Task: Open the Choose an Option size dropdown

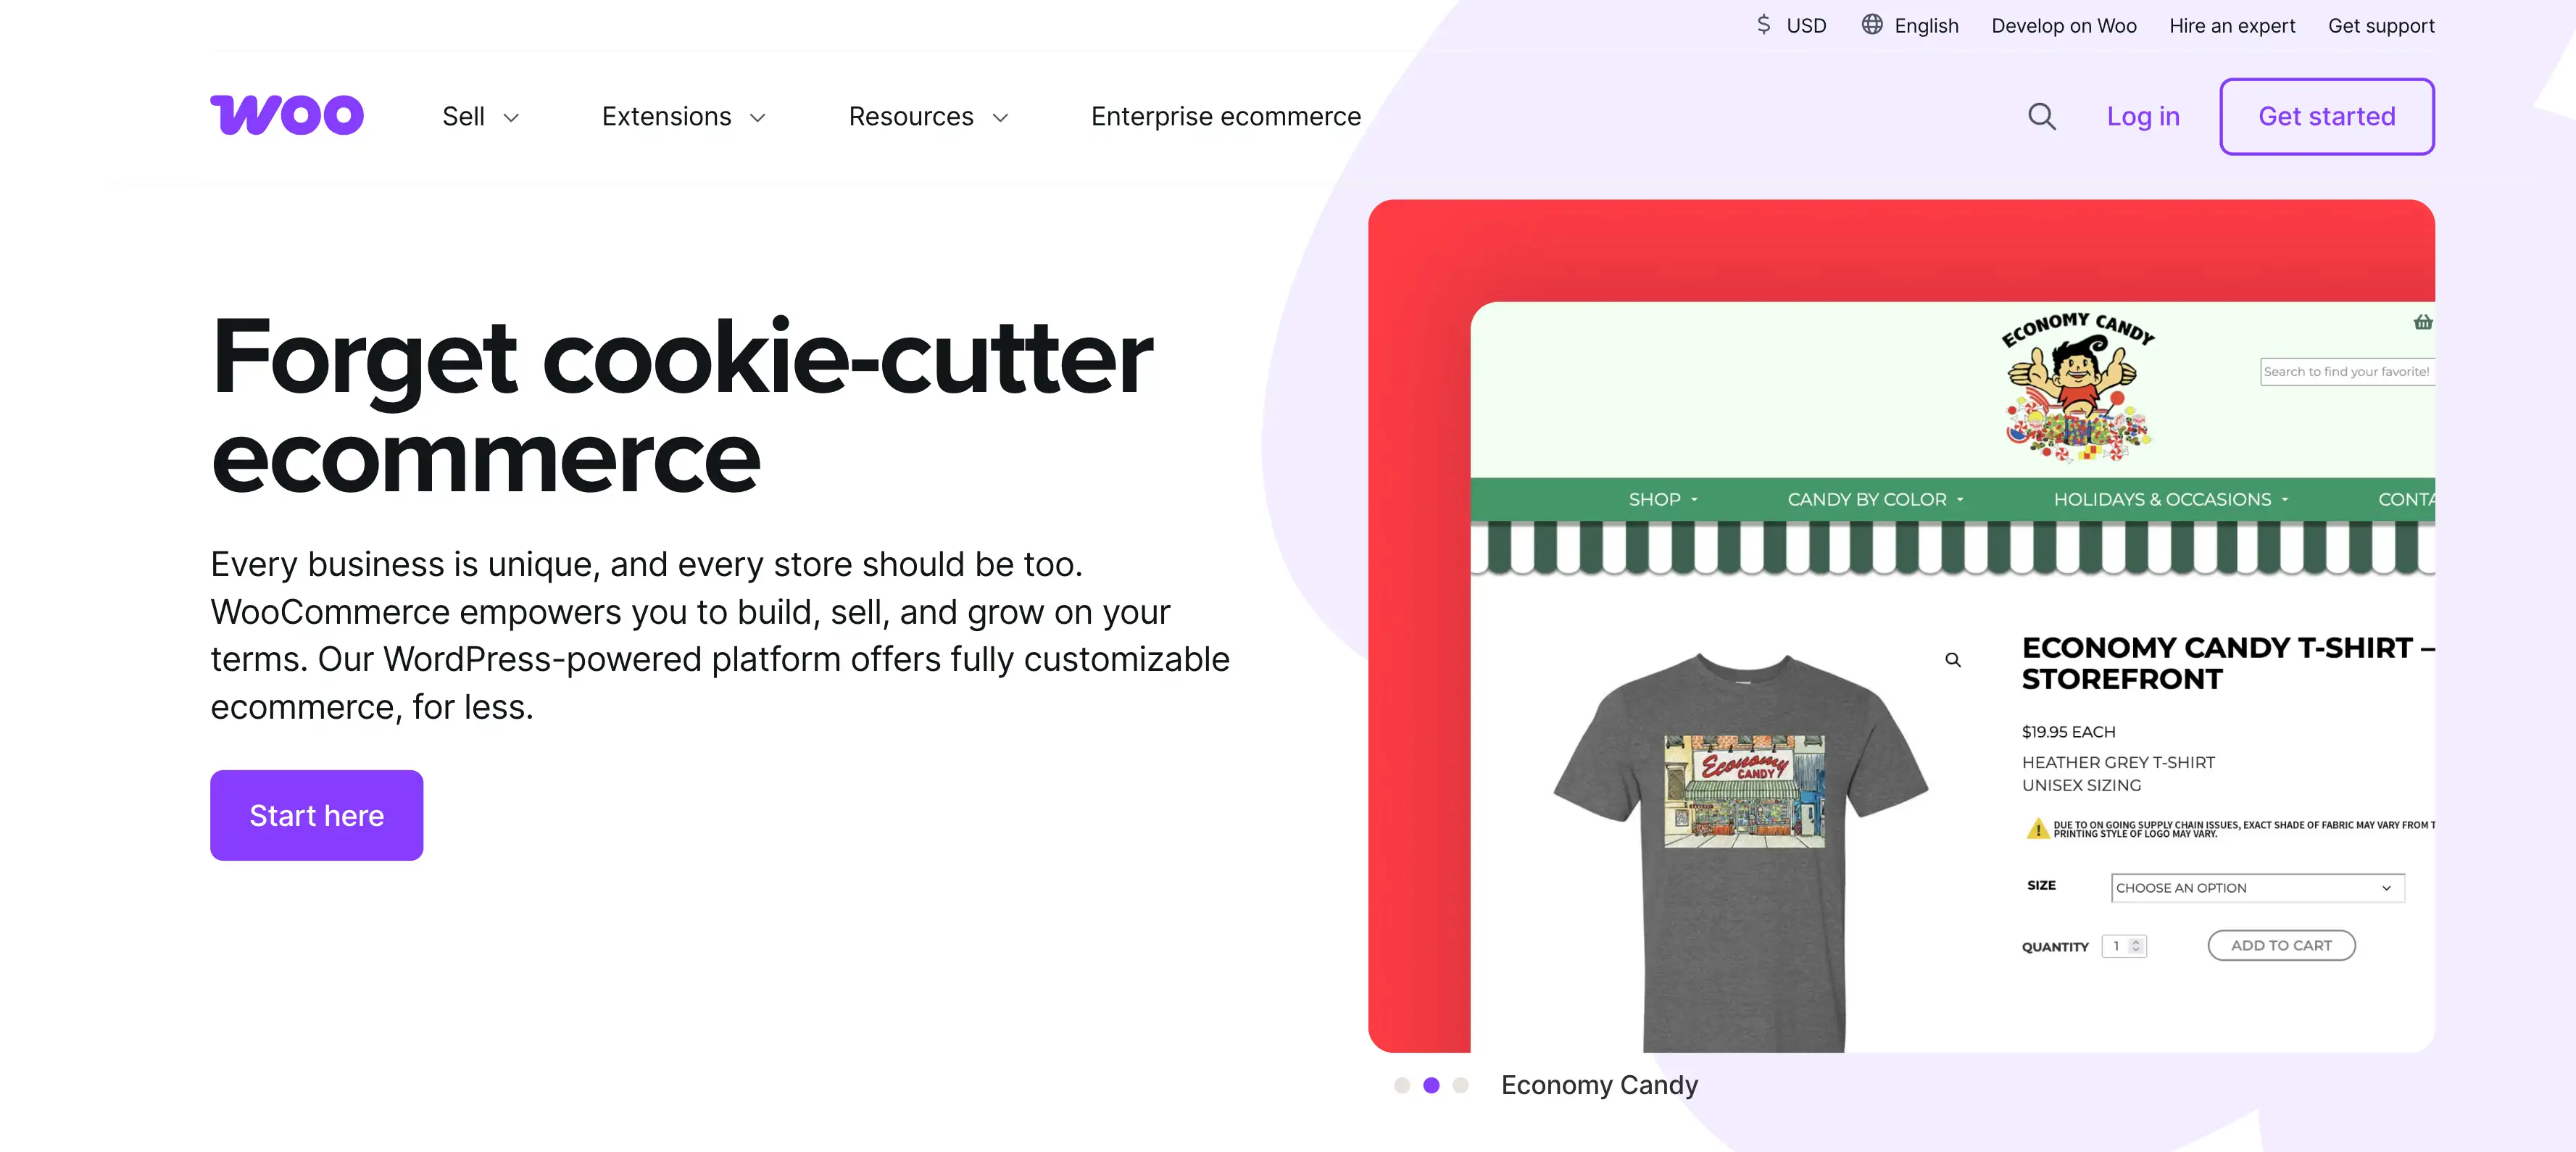Action: coord(2257,888)
